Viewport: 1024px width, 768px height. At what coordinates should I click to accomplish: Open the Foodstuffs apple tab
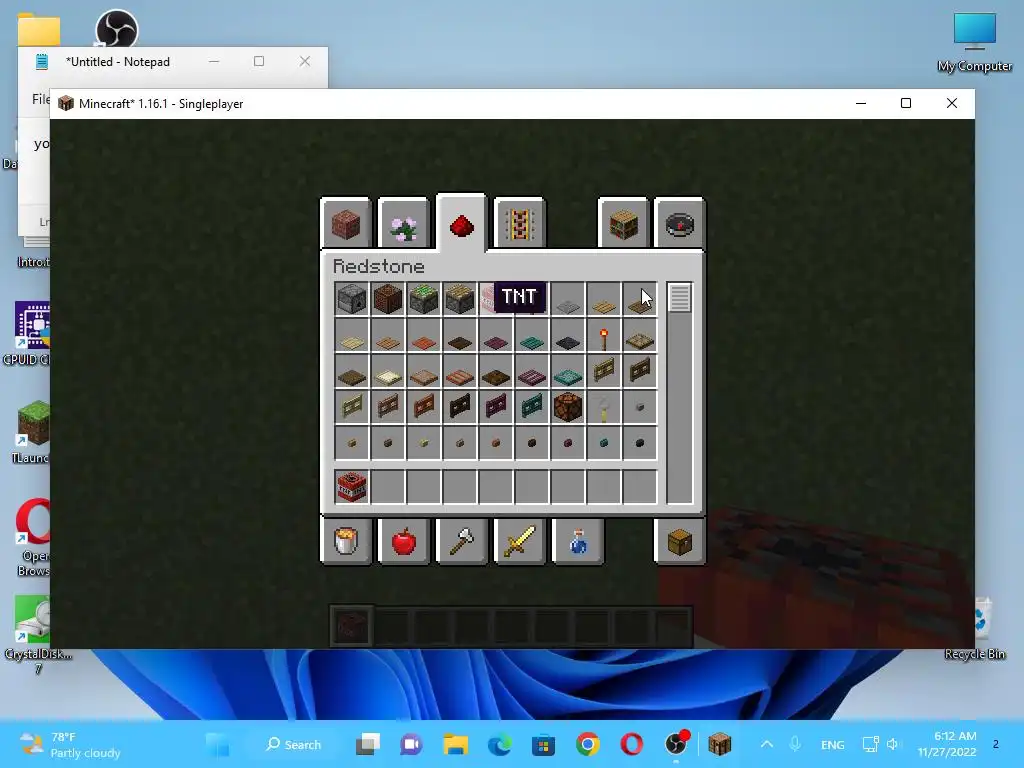click(x=403, y=541)
